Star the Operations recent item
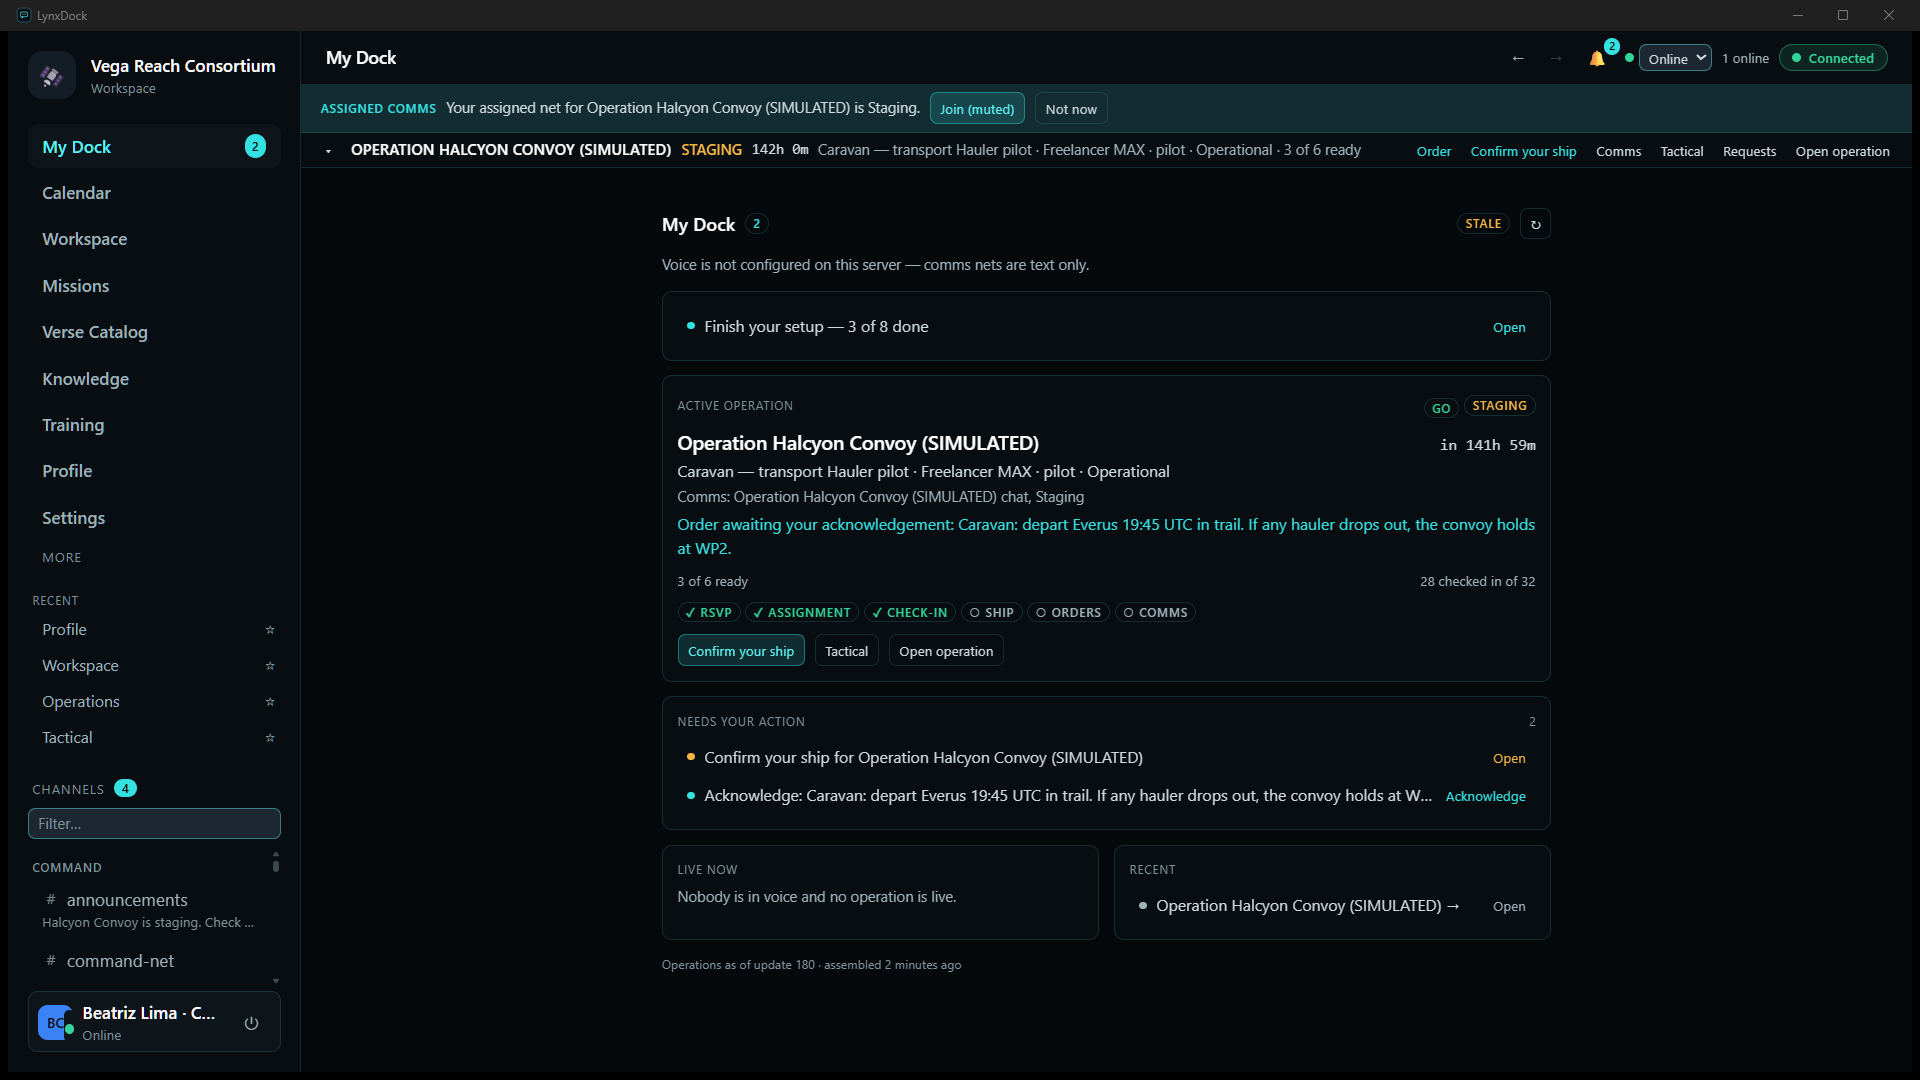1920x1080 pixels. 270,702
